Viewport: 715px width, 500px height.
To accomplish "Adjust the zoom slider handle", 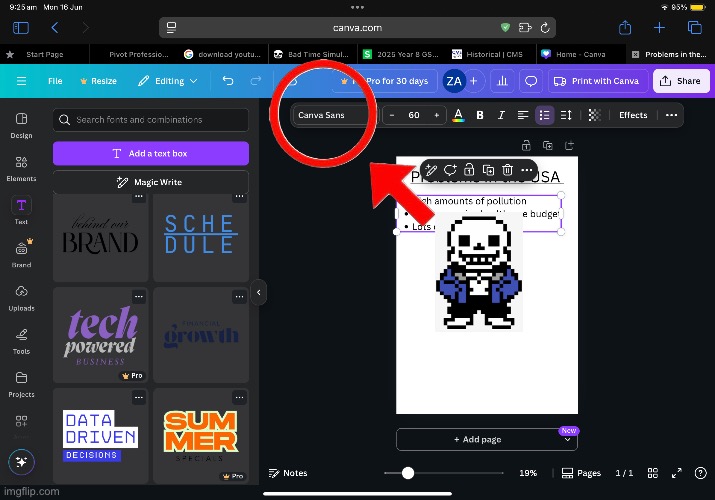I will pyautogui.click(x=408, y=473).
